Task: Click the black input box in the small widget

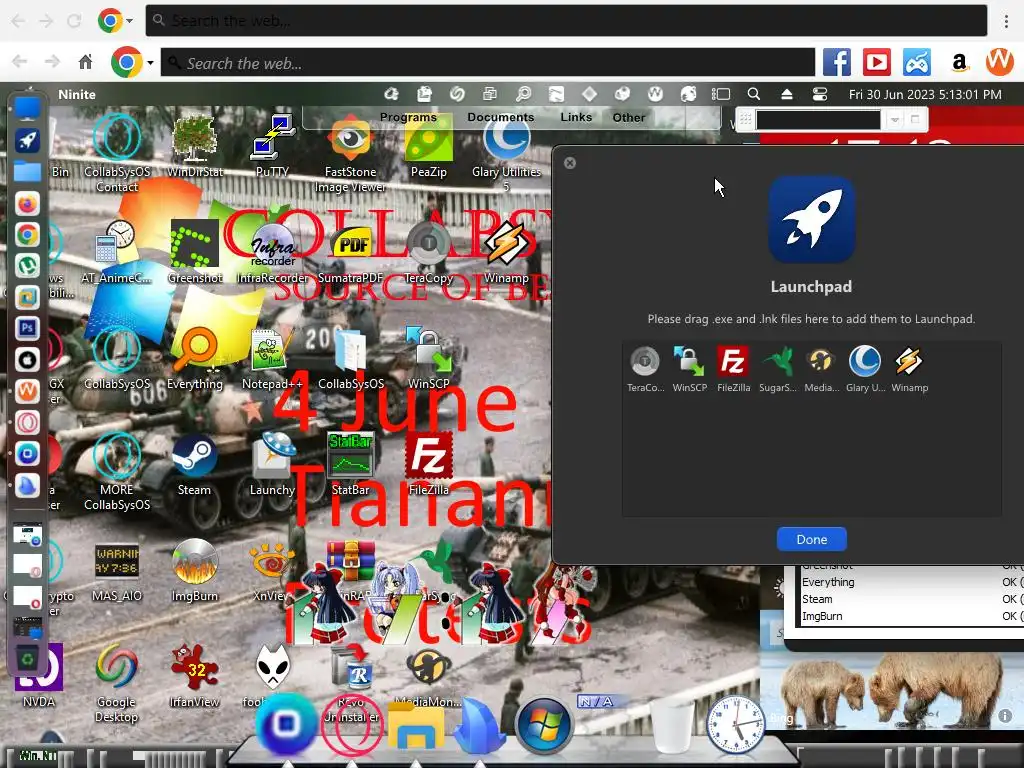Action: (818, 120)
